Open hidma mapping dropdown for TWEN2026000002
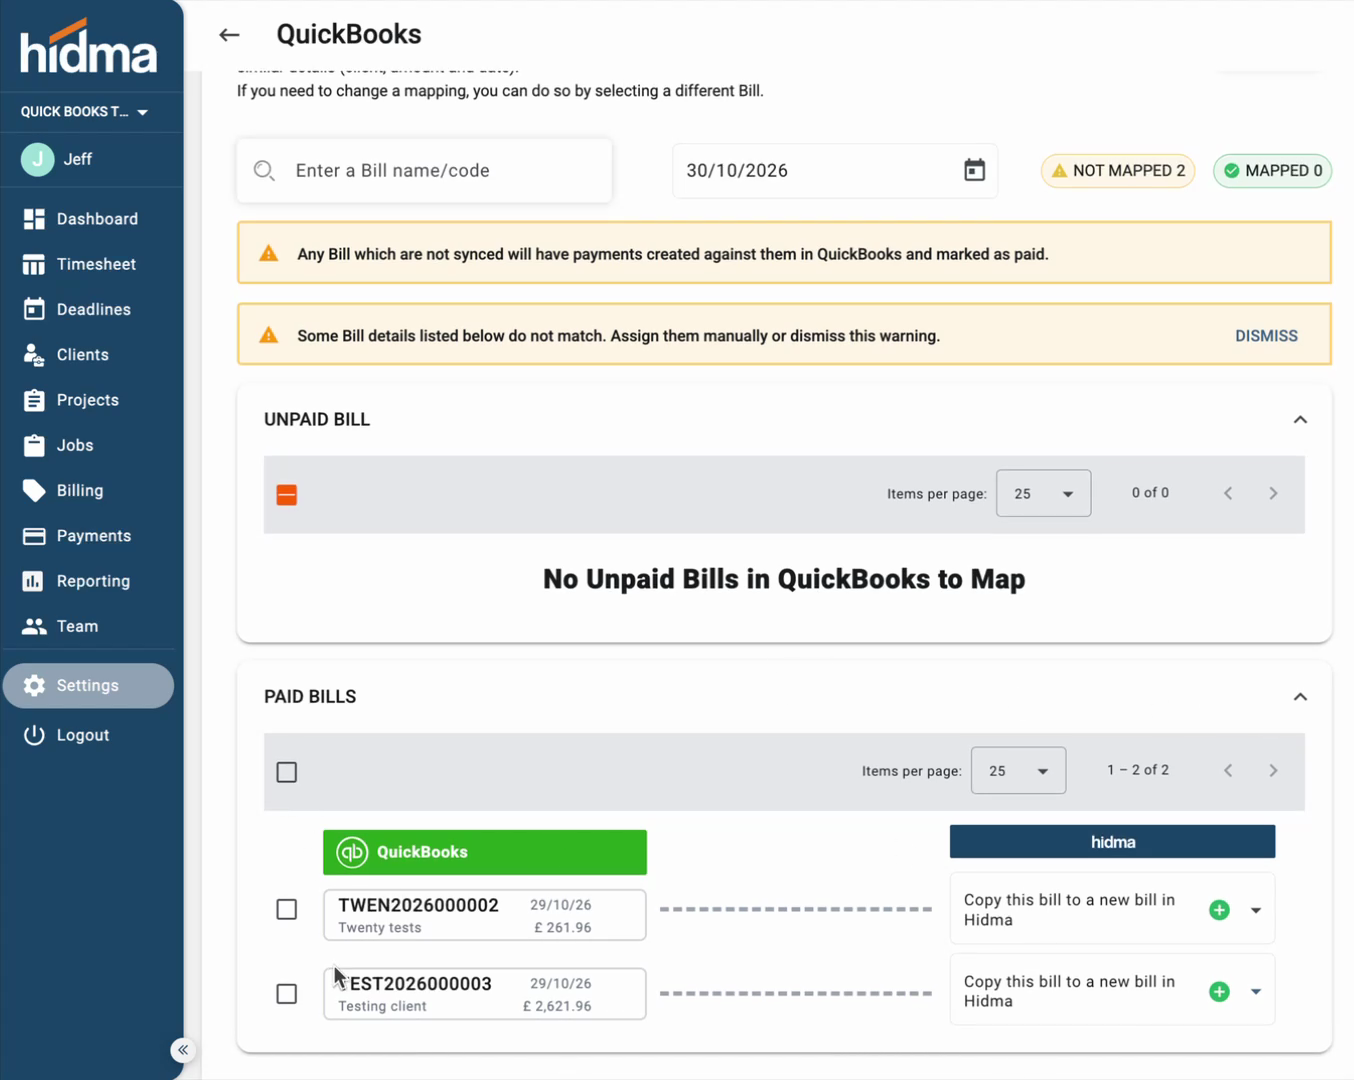 coord(1256,911)
